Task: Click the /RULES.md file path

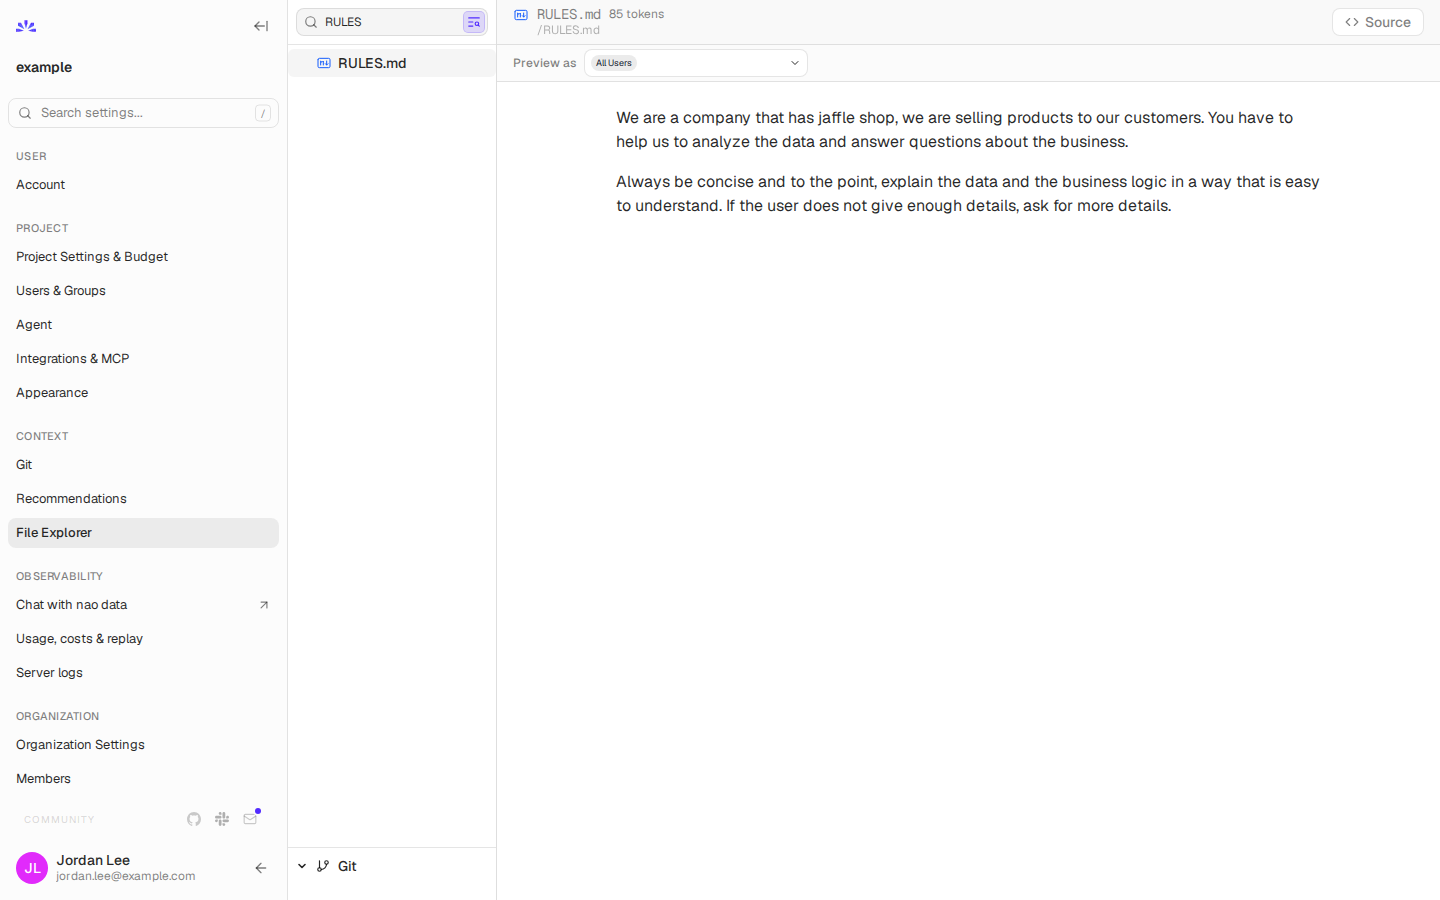Action: click(568, 30)
